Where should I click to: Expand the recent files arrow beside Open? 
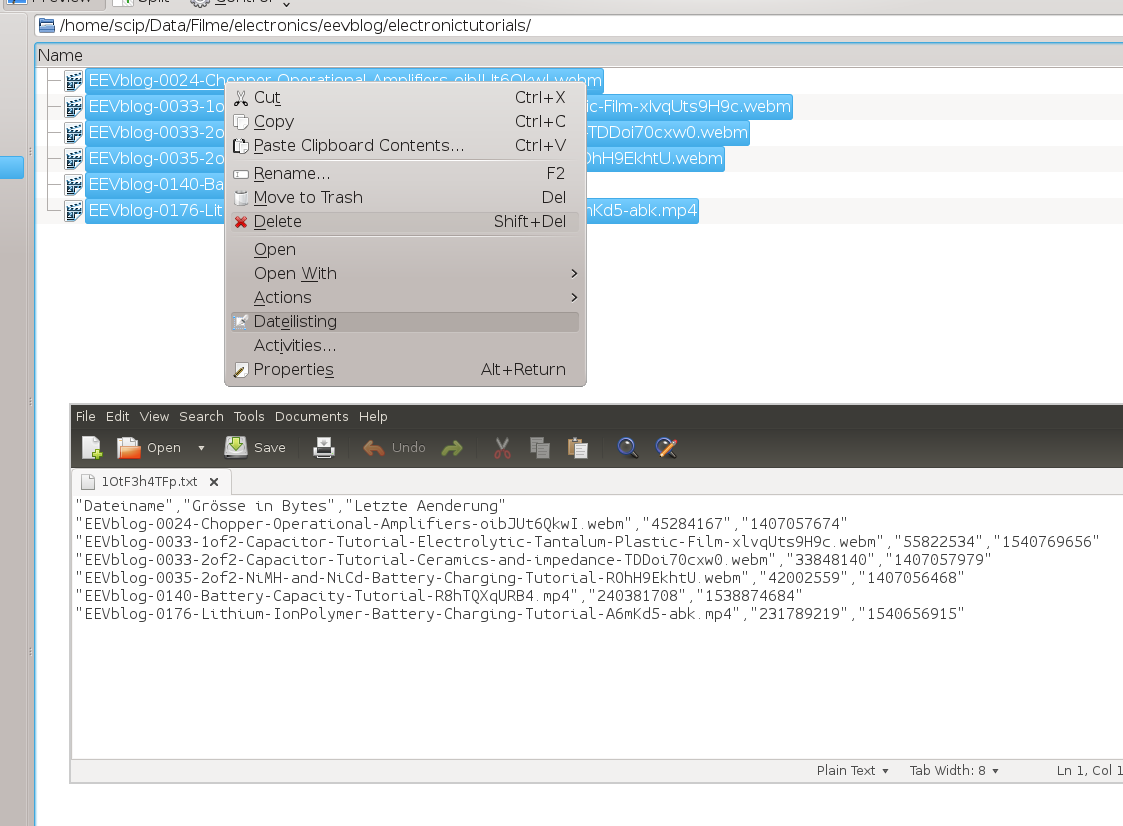(x=201, y=448)
